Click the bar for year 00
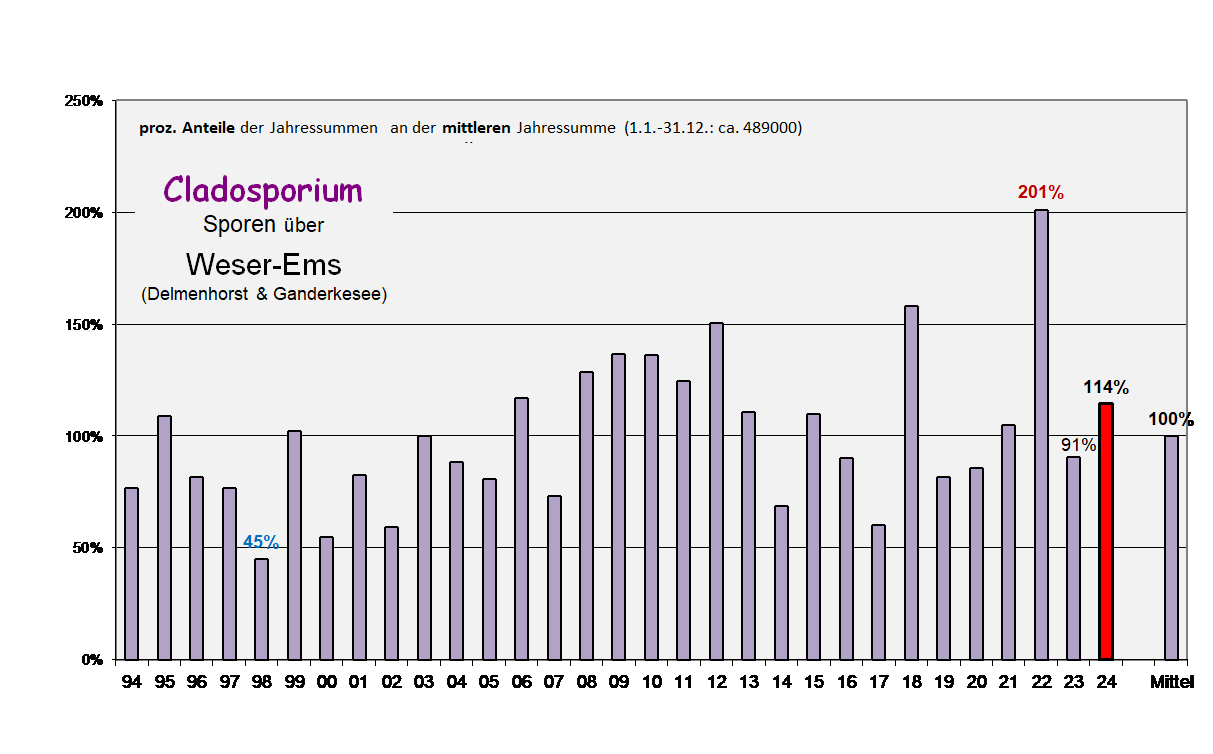 pyautogui.click(x=326, y=598)
